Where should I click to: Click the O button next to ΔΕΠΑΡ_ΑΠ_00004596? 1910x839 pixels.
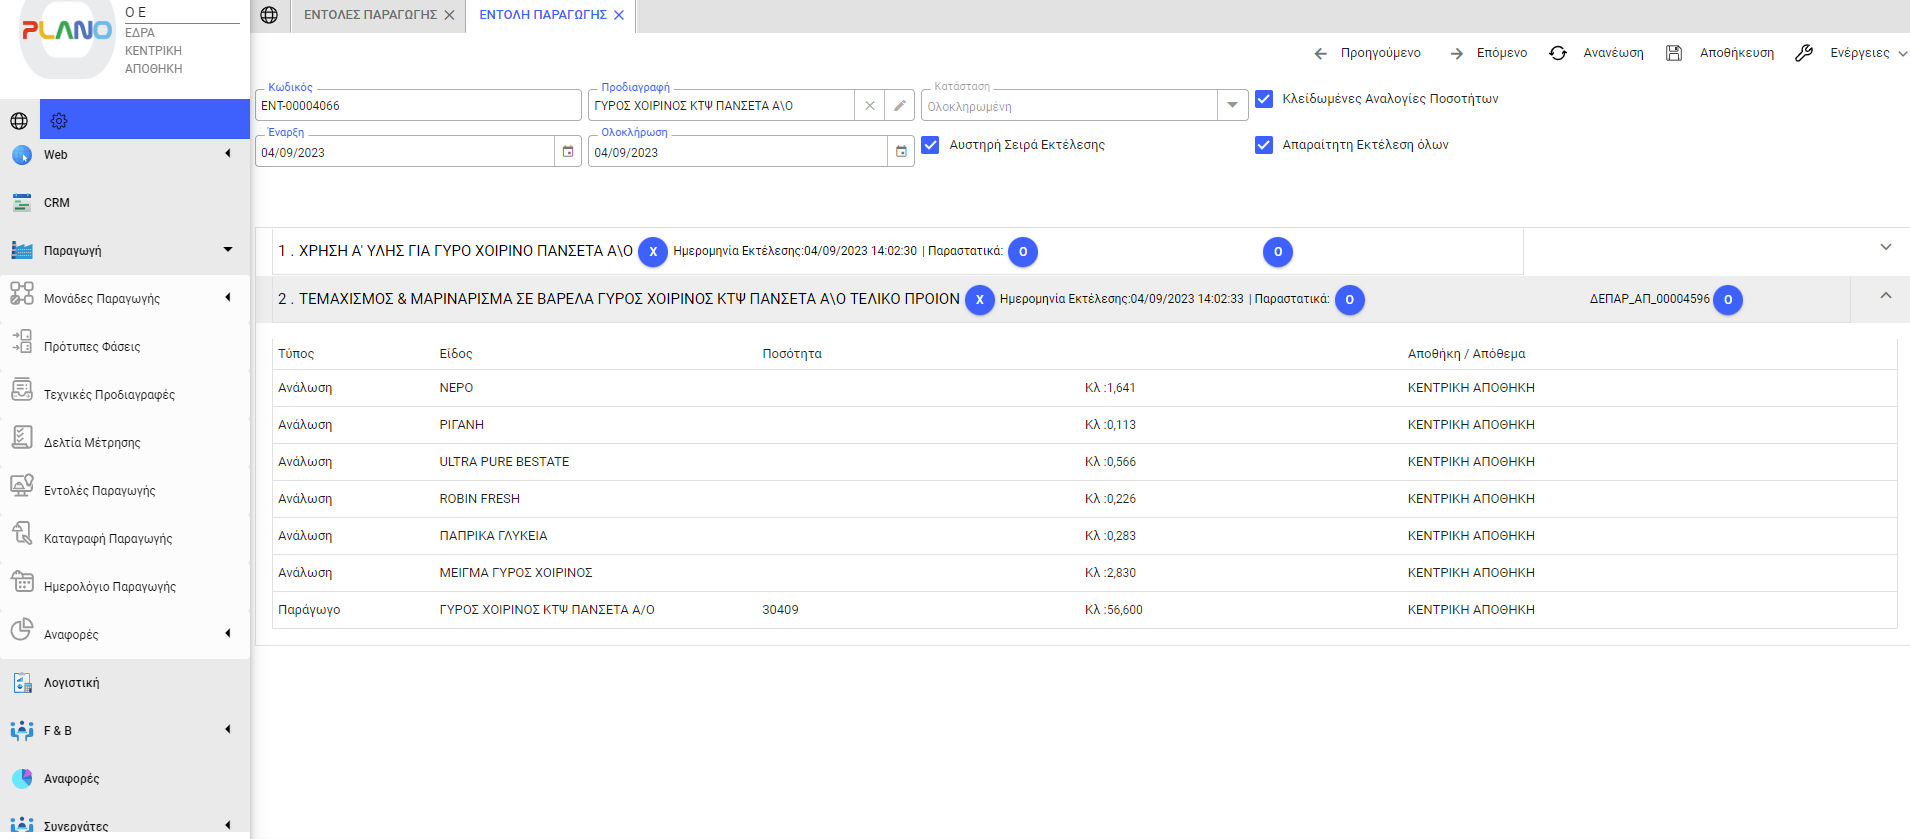point(1728,300)
